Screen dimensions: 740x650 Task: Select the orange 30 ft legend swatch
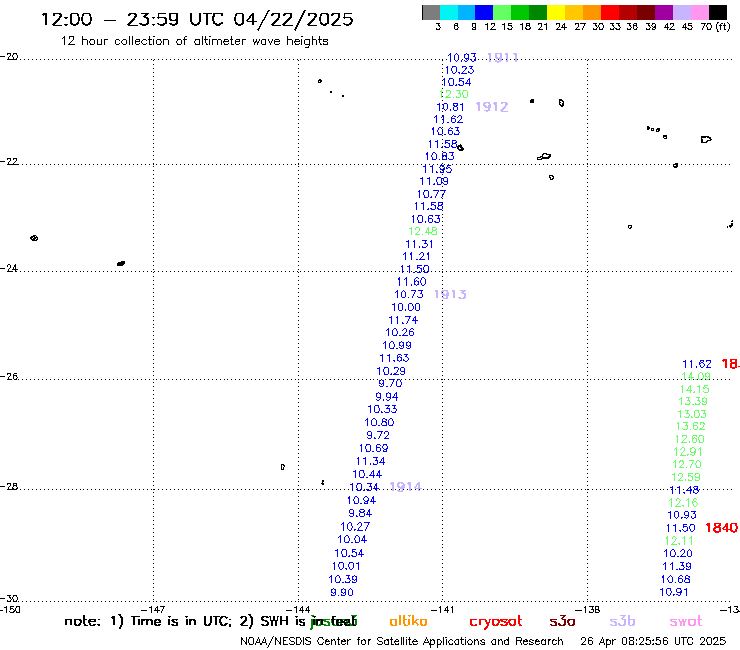pyautogui.click(x=592, y=12)
